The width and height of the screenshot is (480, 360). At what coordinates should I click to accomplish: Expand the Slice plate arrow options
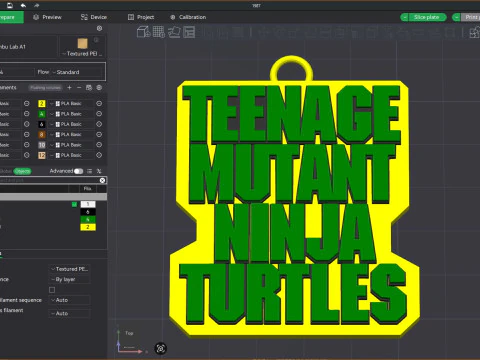point(405,17)
